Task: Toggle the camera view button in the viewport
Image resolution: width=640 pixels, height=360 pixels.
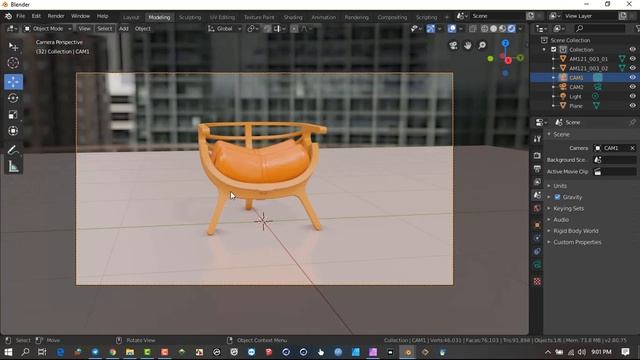Action: coord(453,45)
